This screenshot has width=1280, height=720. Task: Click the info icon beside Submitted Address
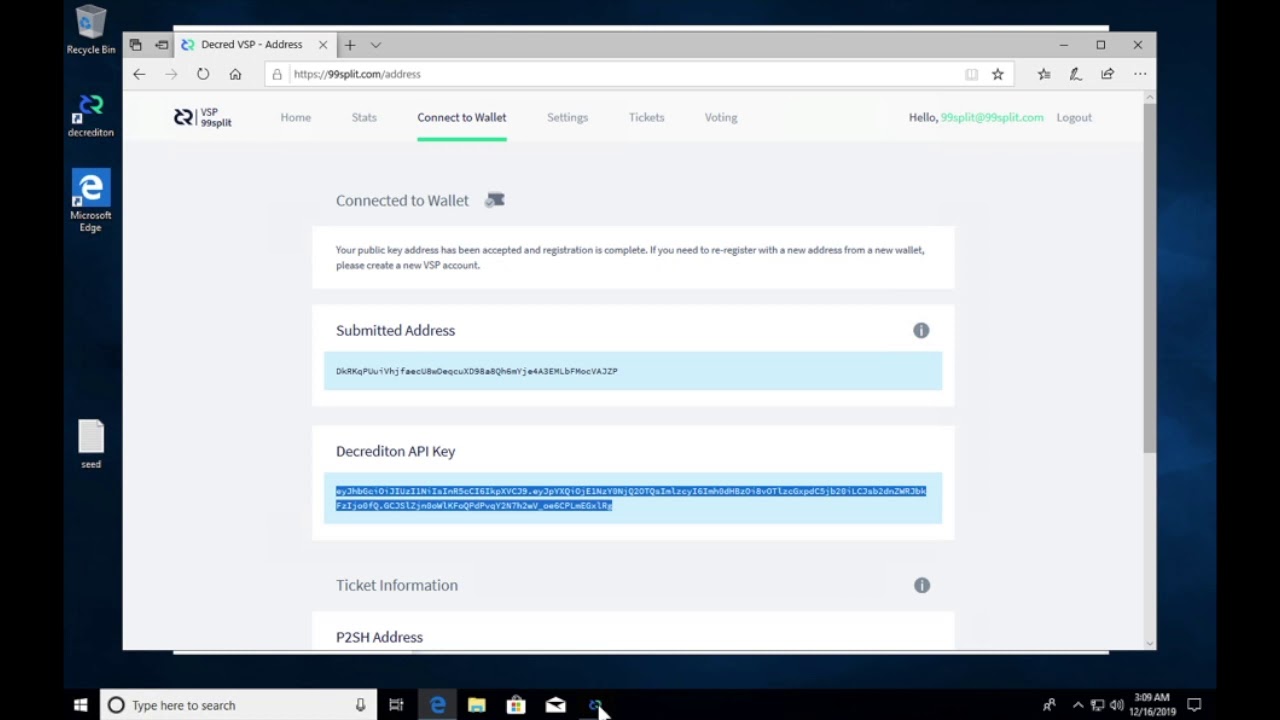pyautogui.click(x=921, y=330)
